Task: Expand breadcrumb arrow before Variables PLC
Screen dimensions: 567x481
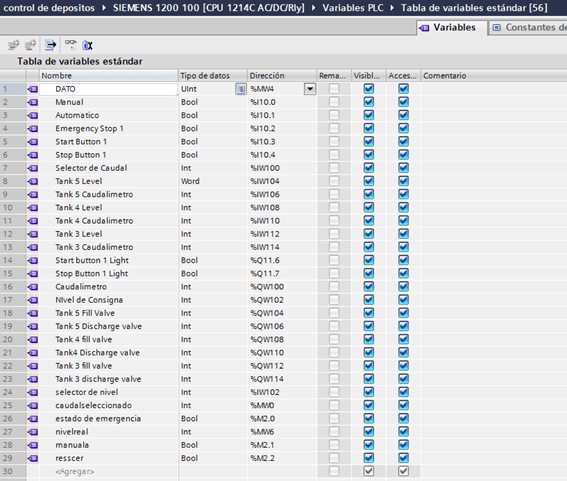Action: (x=314, y=8)
